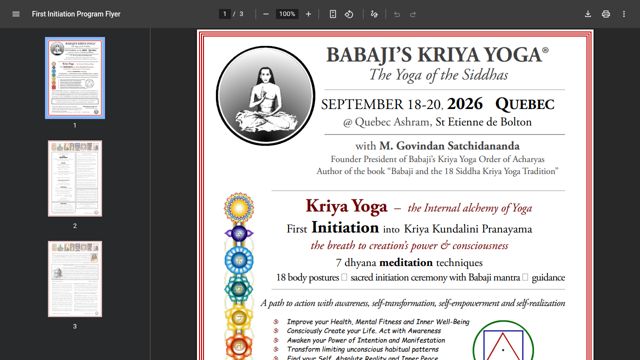The image size is (640, 360).
Task: Click 'with M. Govindan Satchidananda' text
Action: tap(437, 146)
